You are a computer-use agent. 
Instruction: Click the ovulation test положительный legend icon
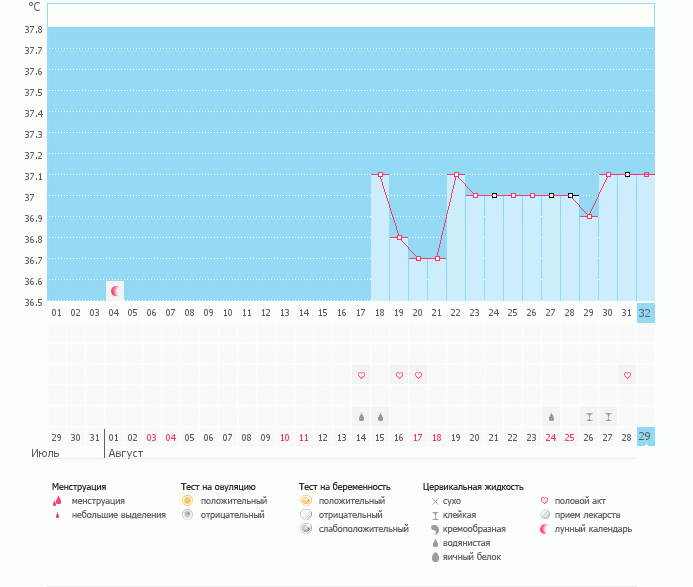coord(187,500)
